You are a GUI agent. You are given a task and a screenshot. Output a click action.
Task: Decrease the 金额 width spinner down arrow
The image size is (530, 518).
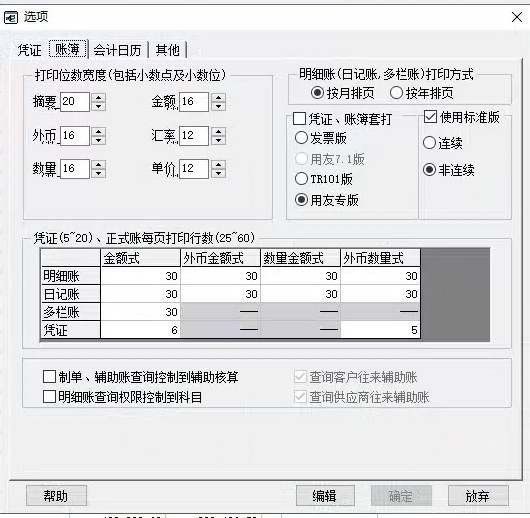point(218,107)
